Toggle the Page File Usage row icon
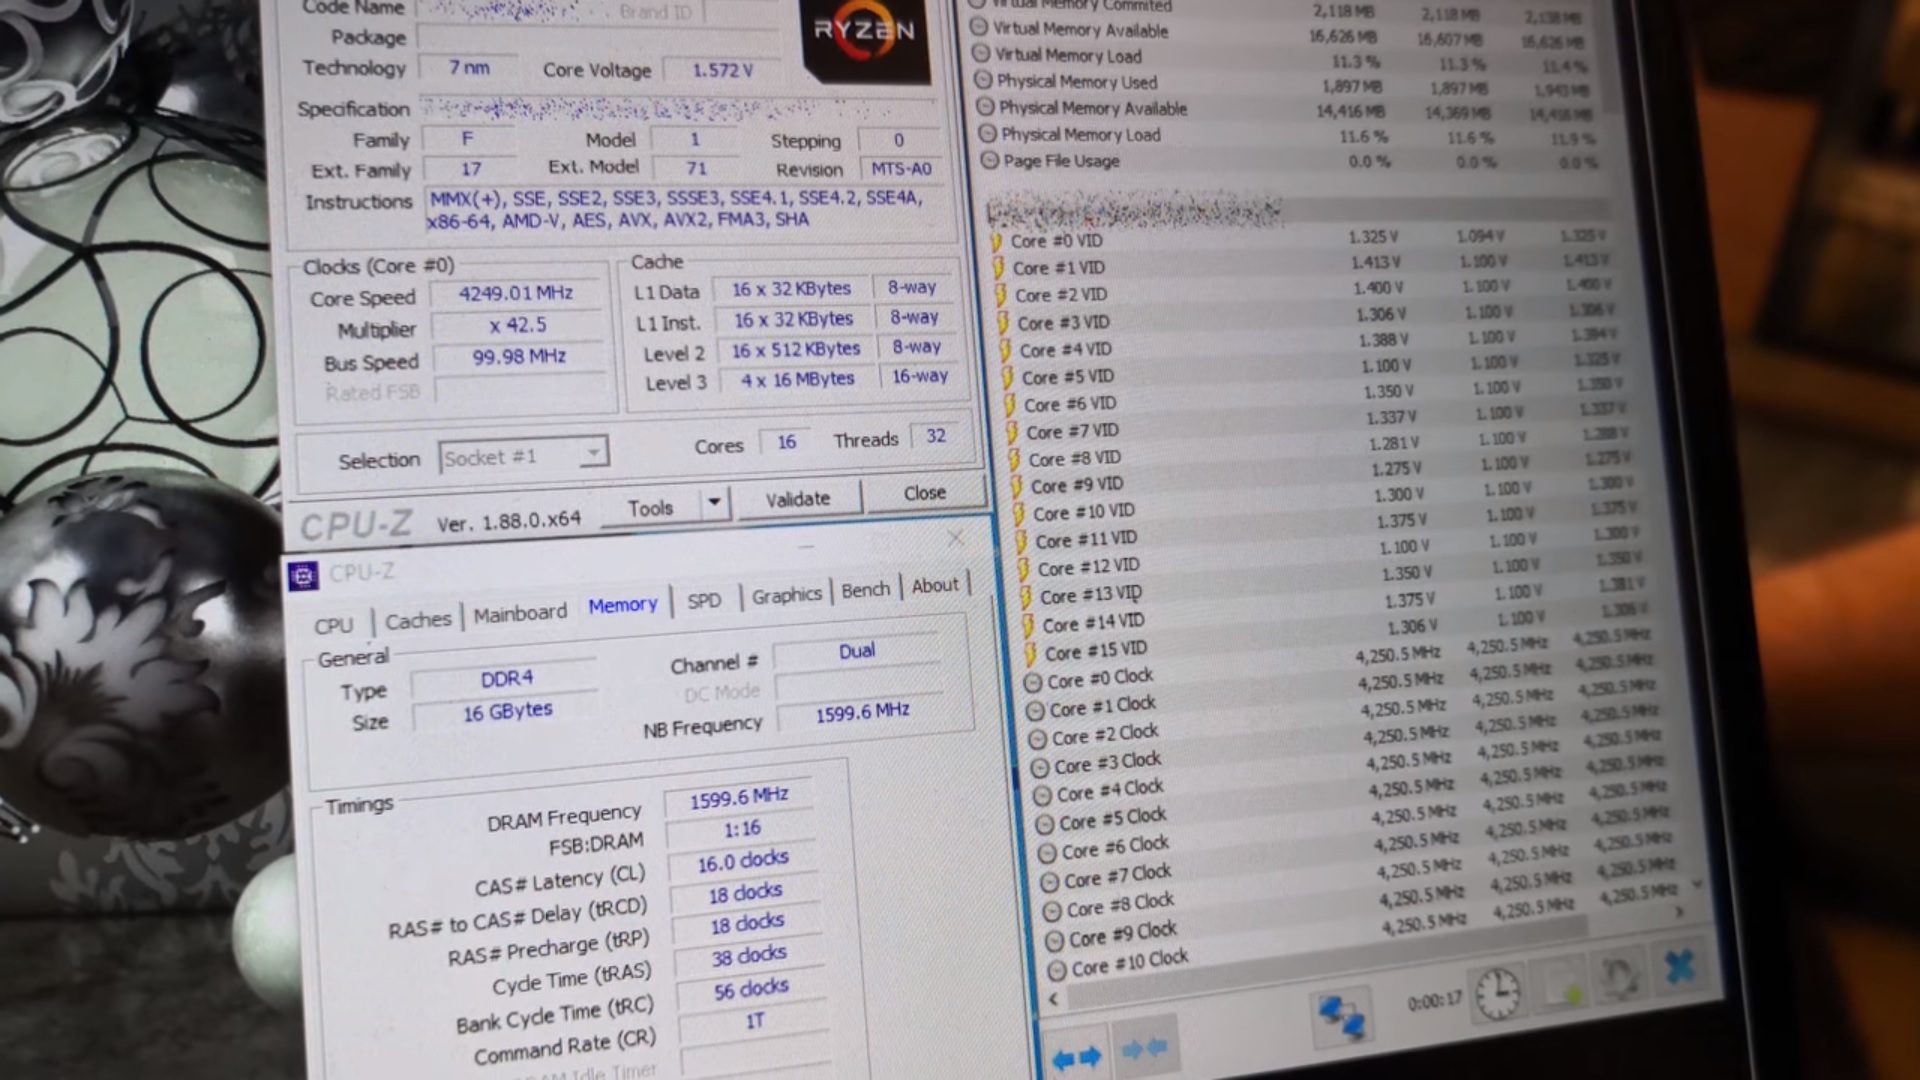Screen dimensions: 1920x1080 point(990,160)
